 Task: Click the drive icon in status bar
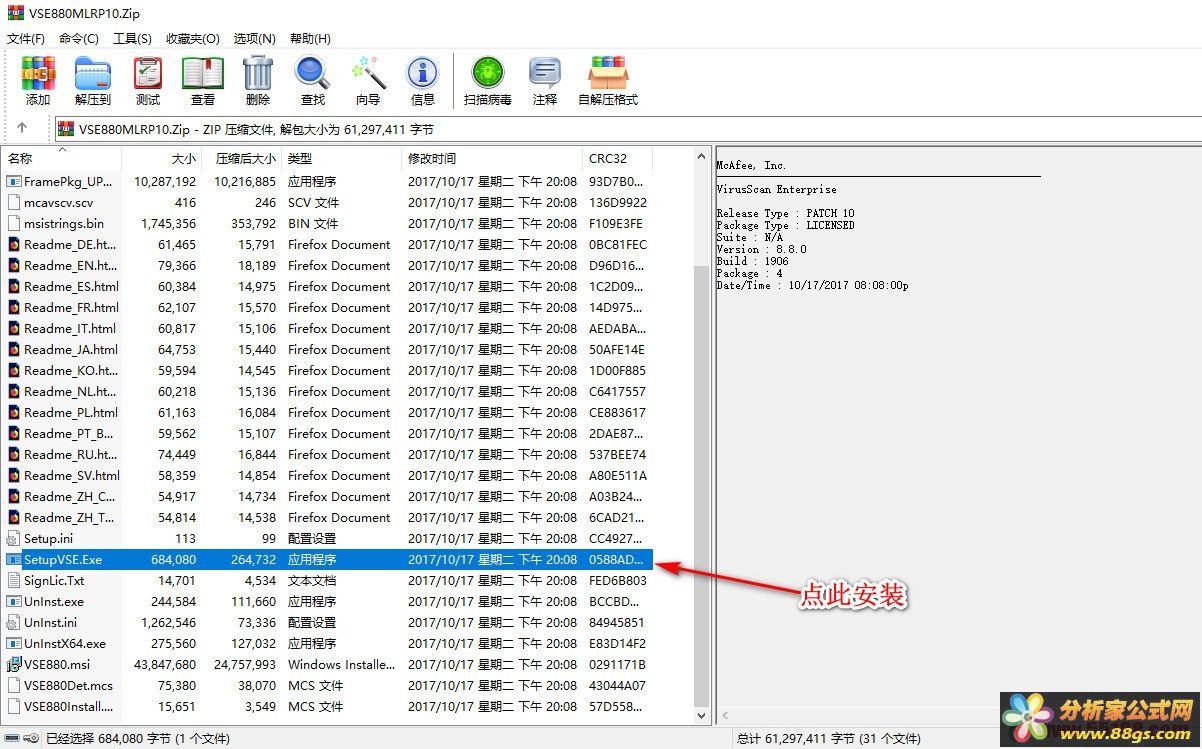coord(13,738)
